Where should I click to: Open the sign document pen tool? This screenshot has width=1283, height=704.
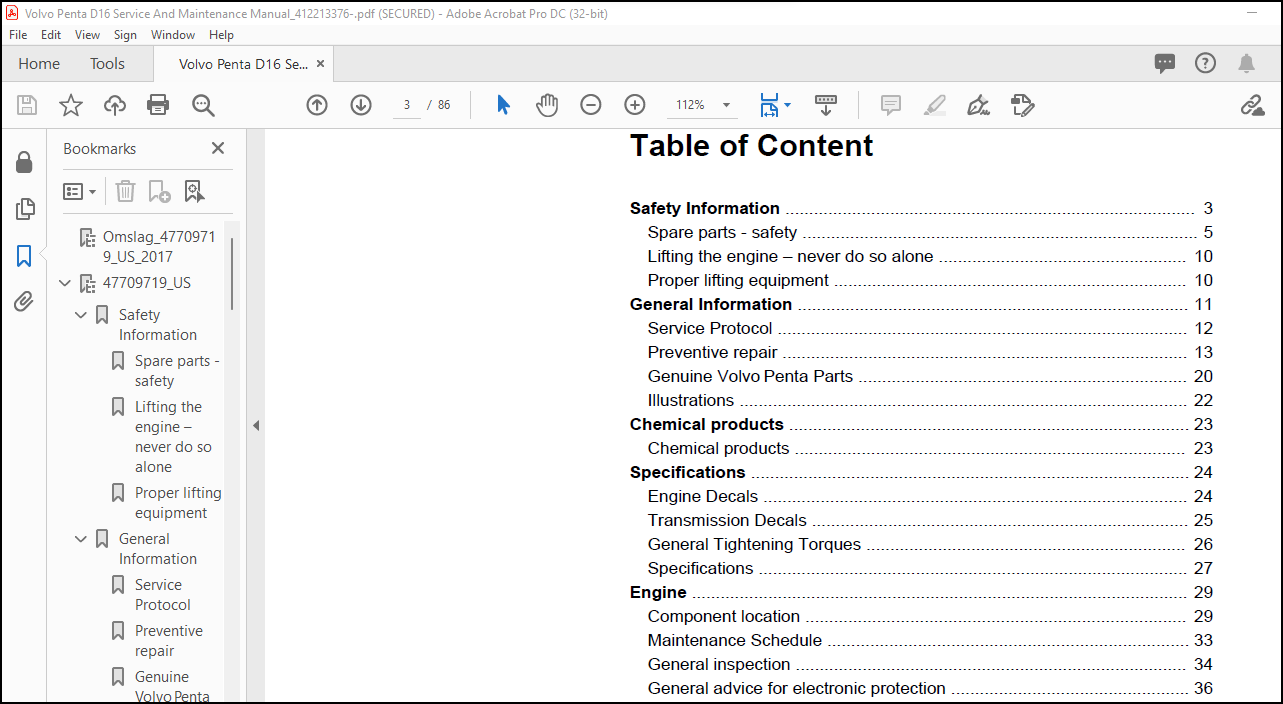[979, 105]
